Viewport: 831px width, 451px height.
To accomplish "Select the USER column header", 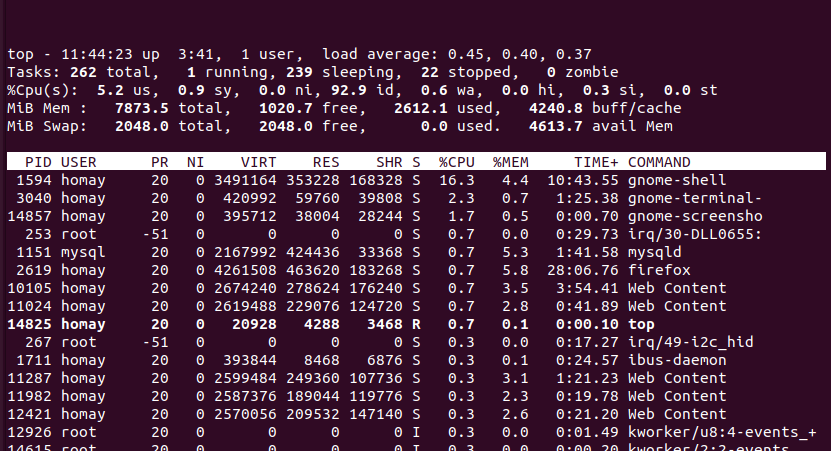I will [78, 162].
